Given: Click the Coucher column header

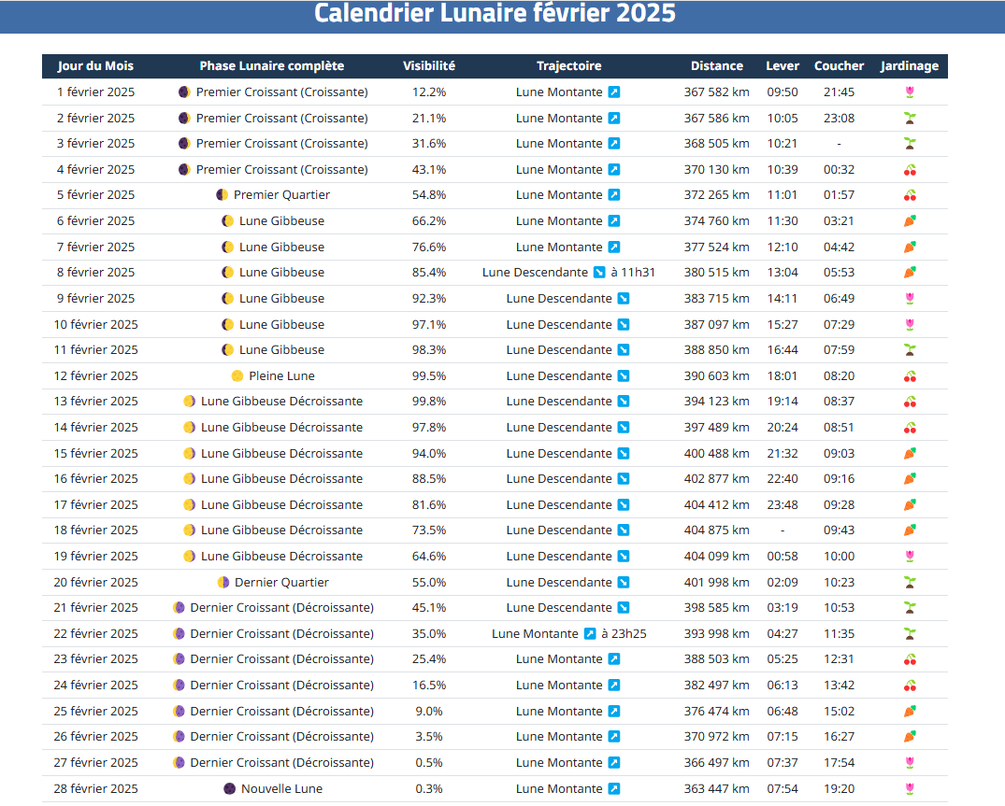Looking at the screenshot, I should [839, 66].
